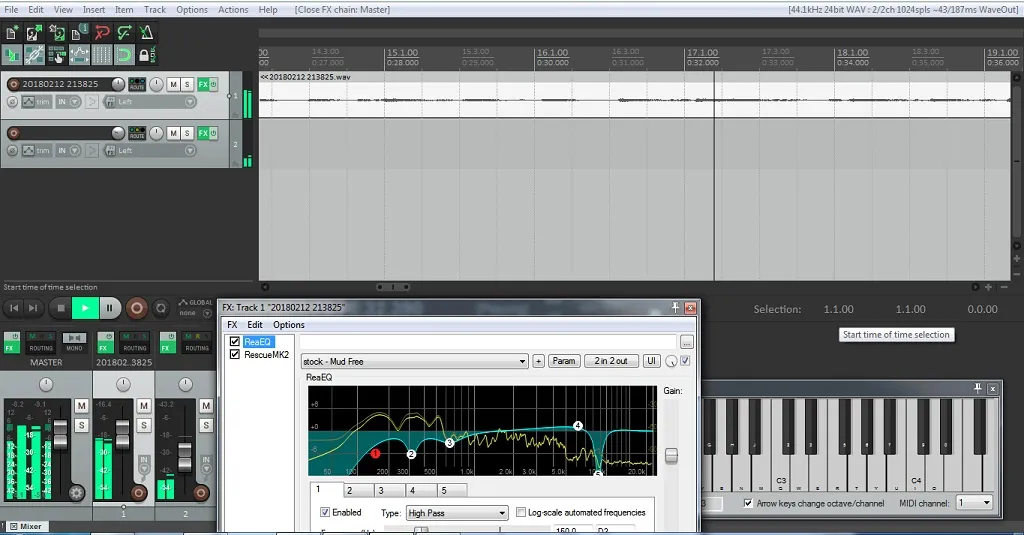The height and width of the screenshot is (535, 1024).
Task: Toggle ripple editing icon
Action: [x=57, y=56]
